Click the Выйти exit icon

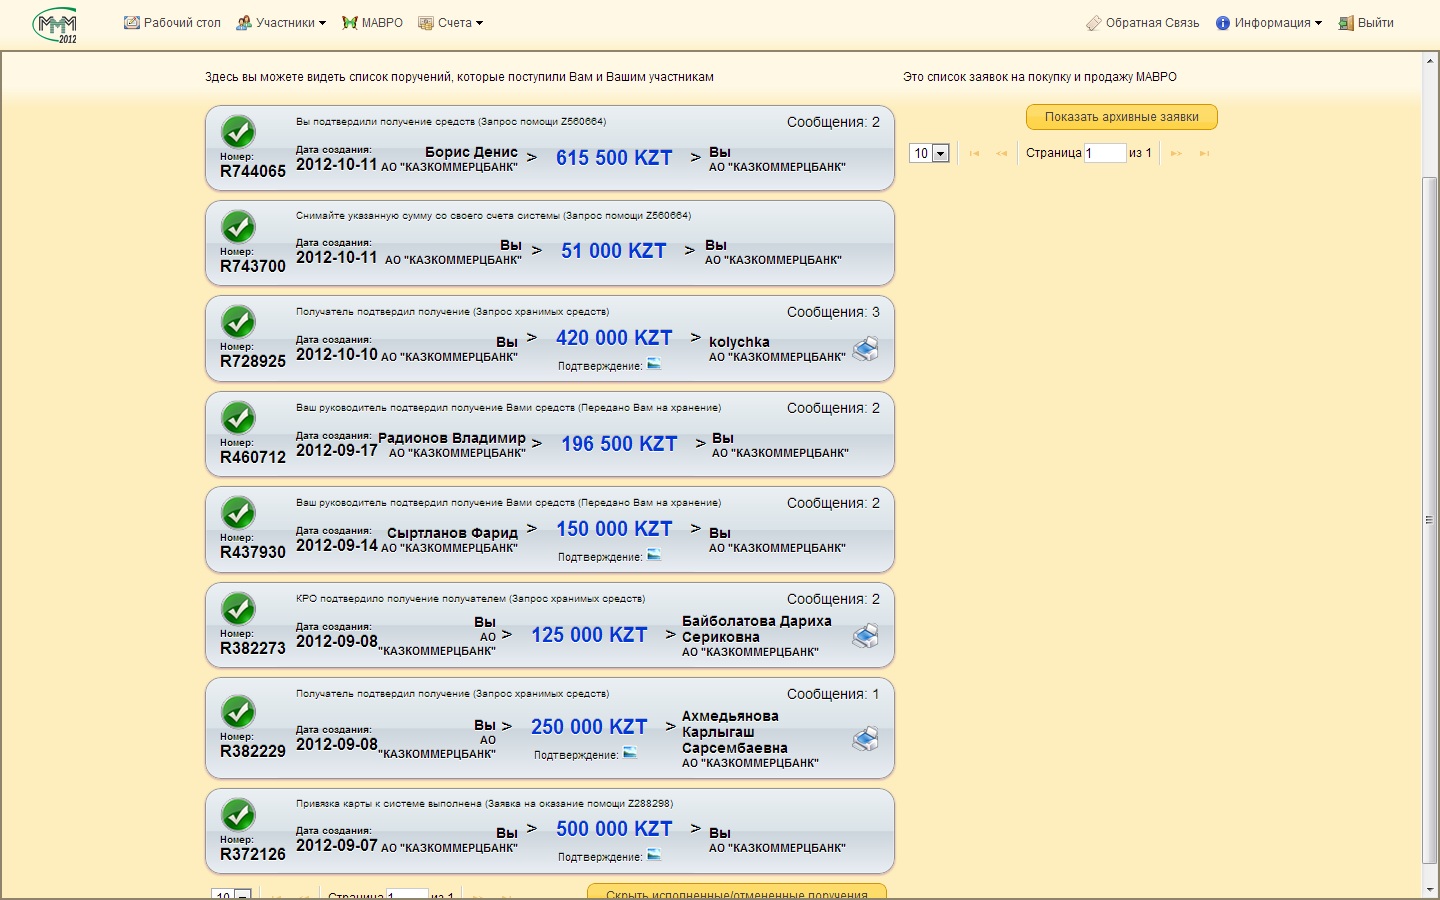[x=1346, y=23]
